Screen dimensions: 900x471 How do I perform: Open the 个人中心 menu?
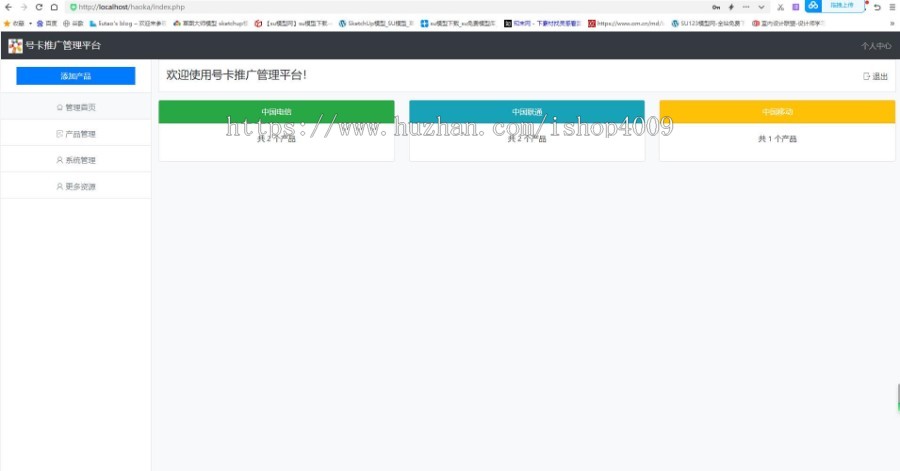876,46
